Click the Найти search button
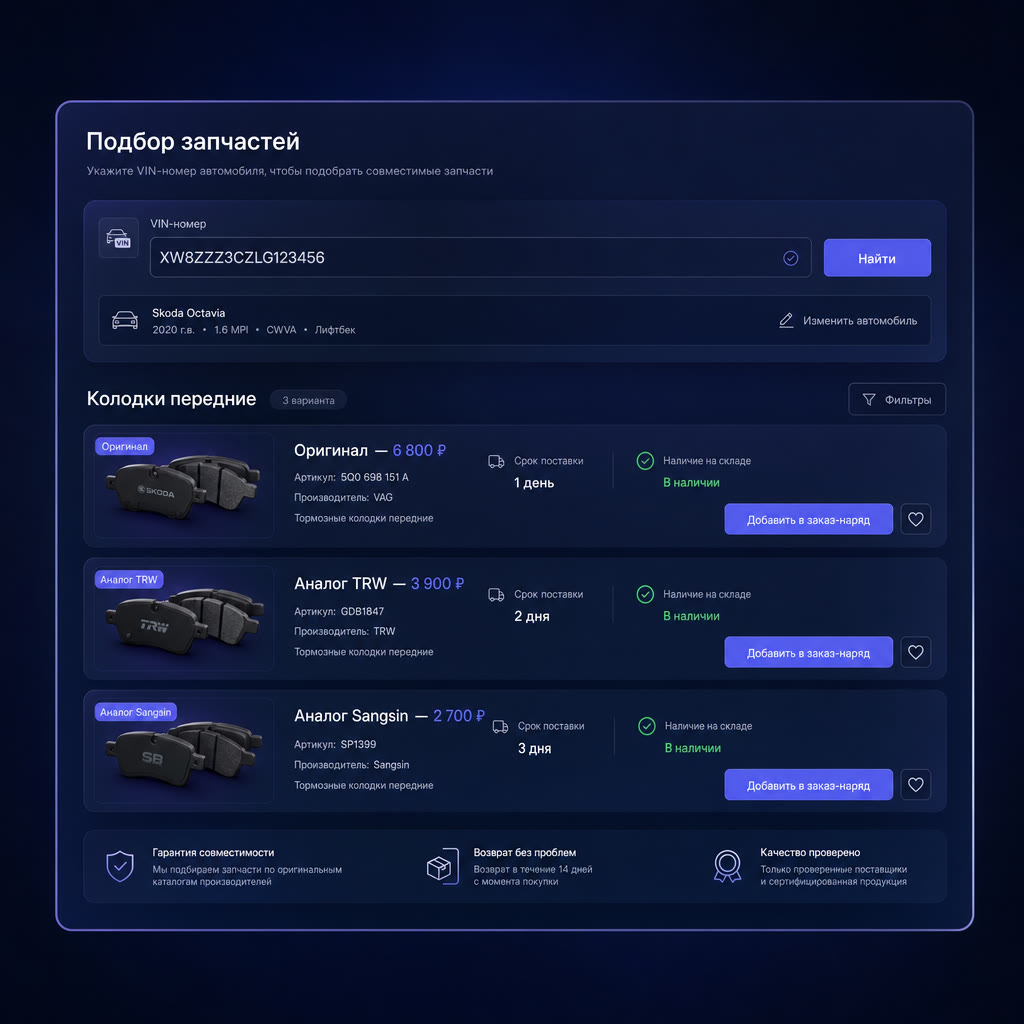This screenshot has height=1024, width=1024. pyautogui.click(x=877, y=258)
